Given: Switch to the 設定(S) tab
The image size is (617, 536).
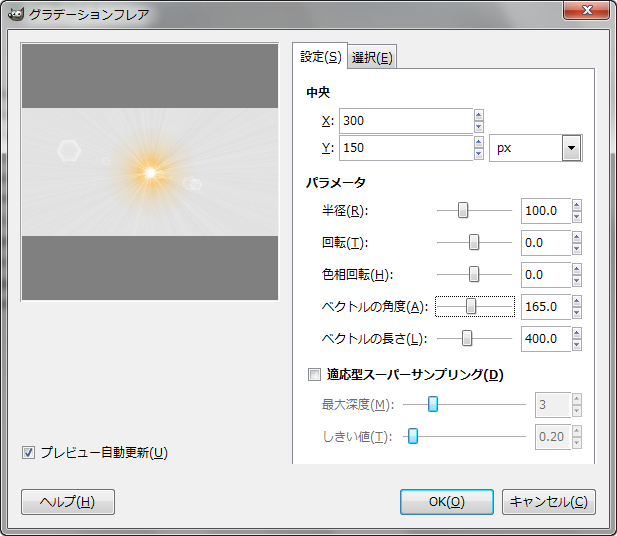Looking at the screenshot, I should (320, 57).
